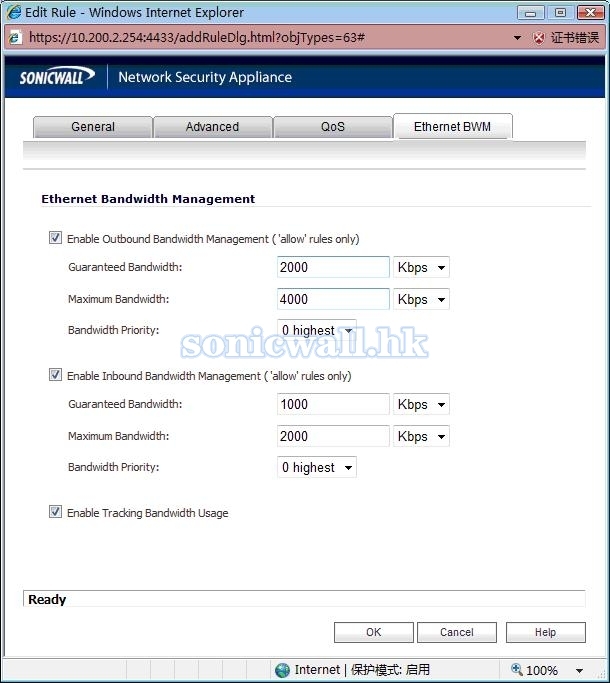Open inbound Maximum Bandwidth Kbps dropdown
This screenshot has width=610, height=683.
pyautogui.click(x=422, y=437)
